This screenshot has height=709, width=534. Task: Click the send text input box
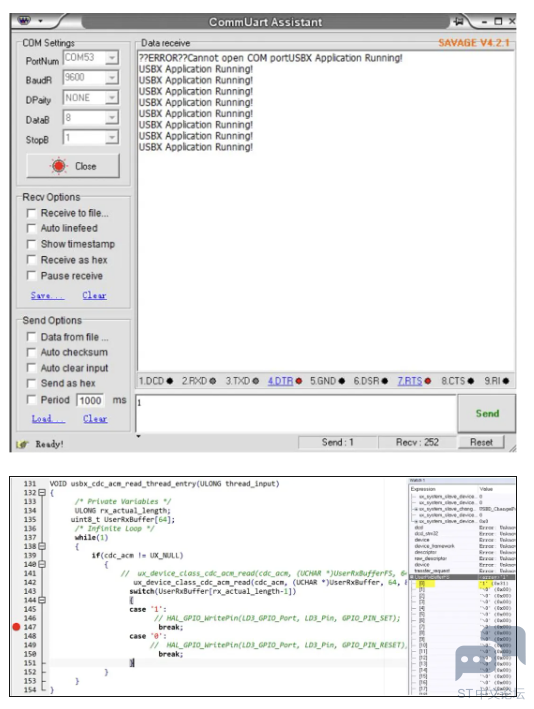(x=296, y=413)
